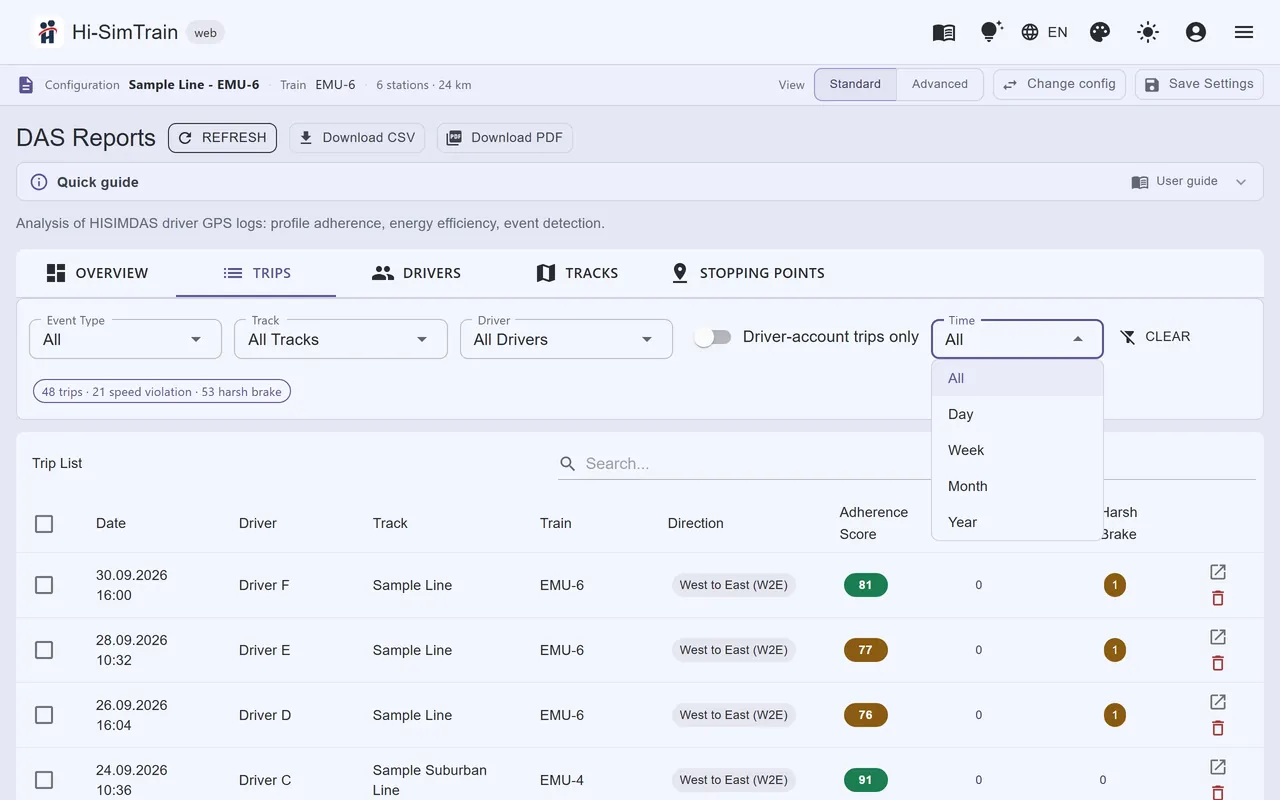Screen dimensions: 1280x800
Task: Switch to Standard view
Action: (855, 84)
